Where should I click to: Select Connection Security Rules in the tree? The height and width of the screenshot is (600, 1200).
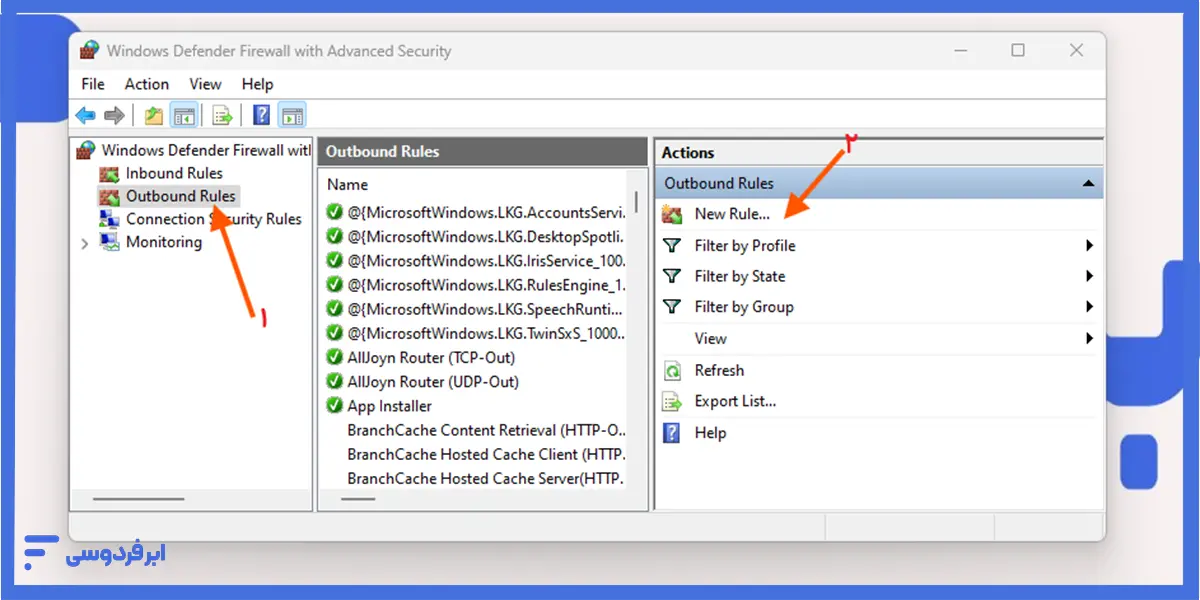click(200, 219)
